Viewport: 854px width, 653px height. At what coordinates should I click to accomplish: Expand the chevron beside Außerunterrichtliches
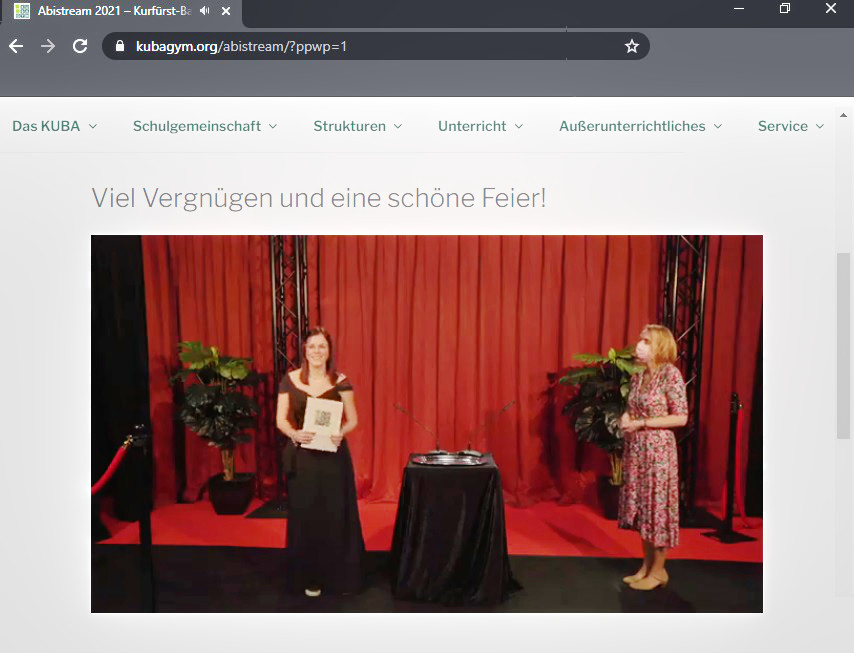click(718, 126)
